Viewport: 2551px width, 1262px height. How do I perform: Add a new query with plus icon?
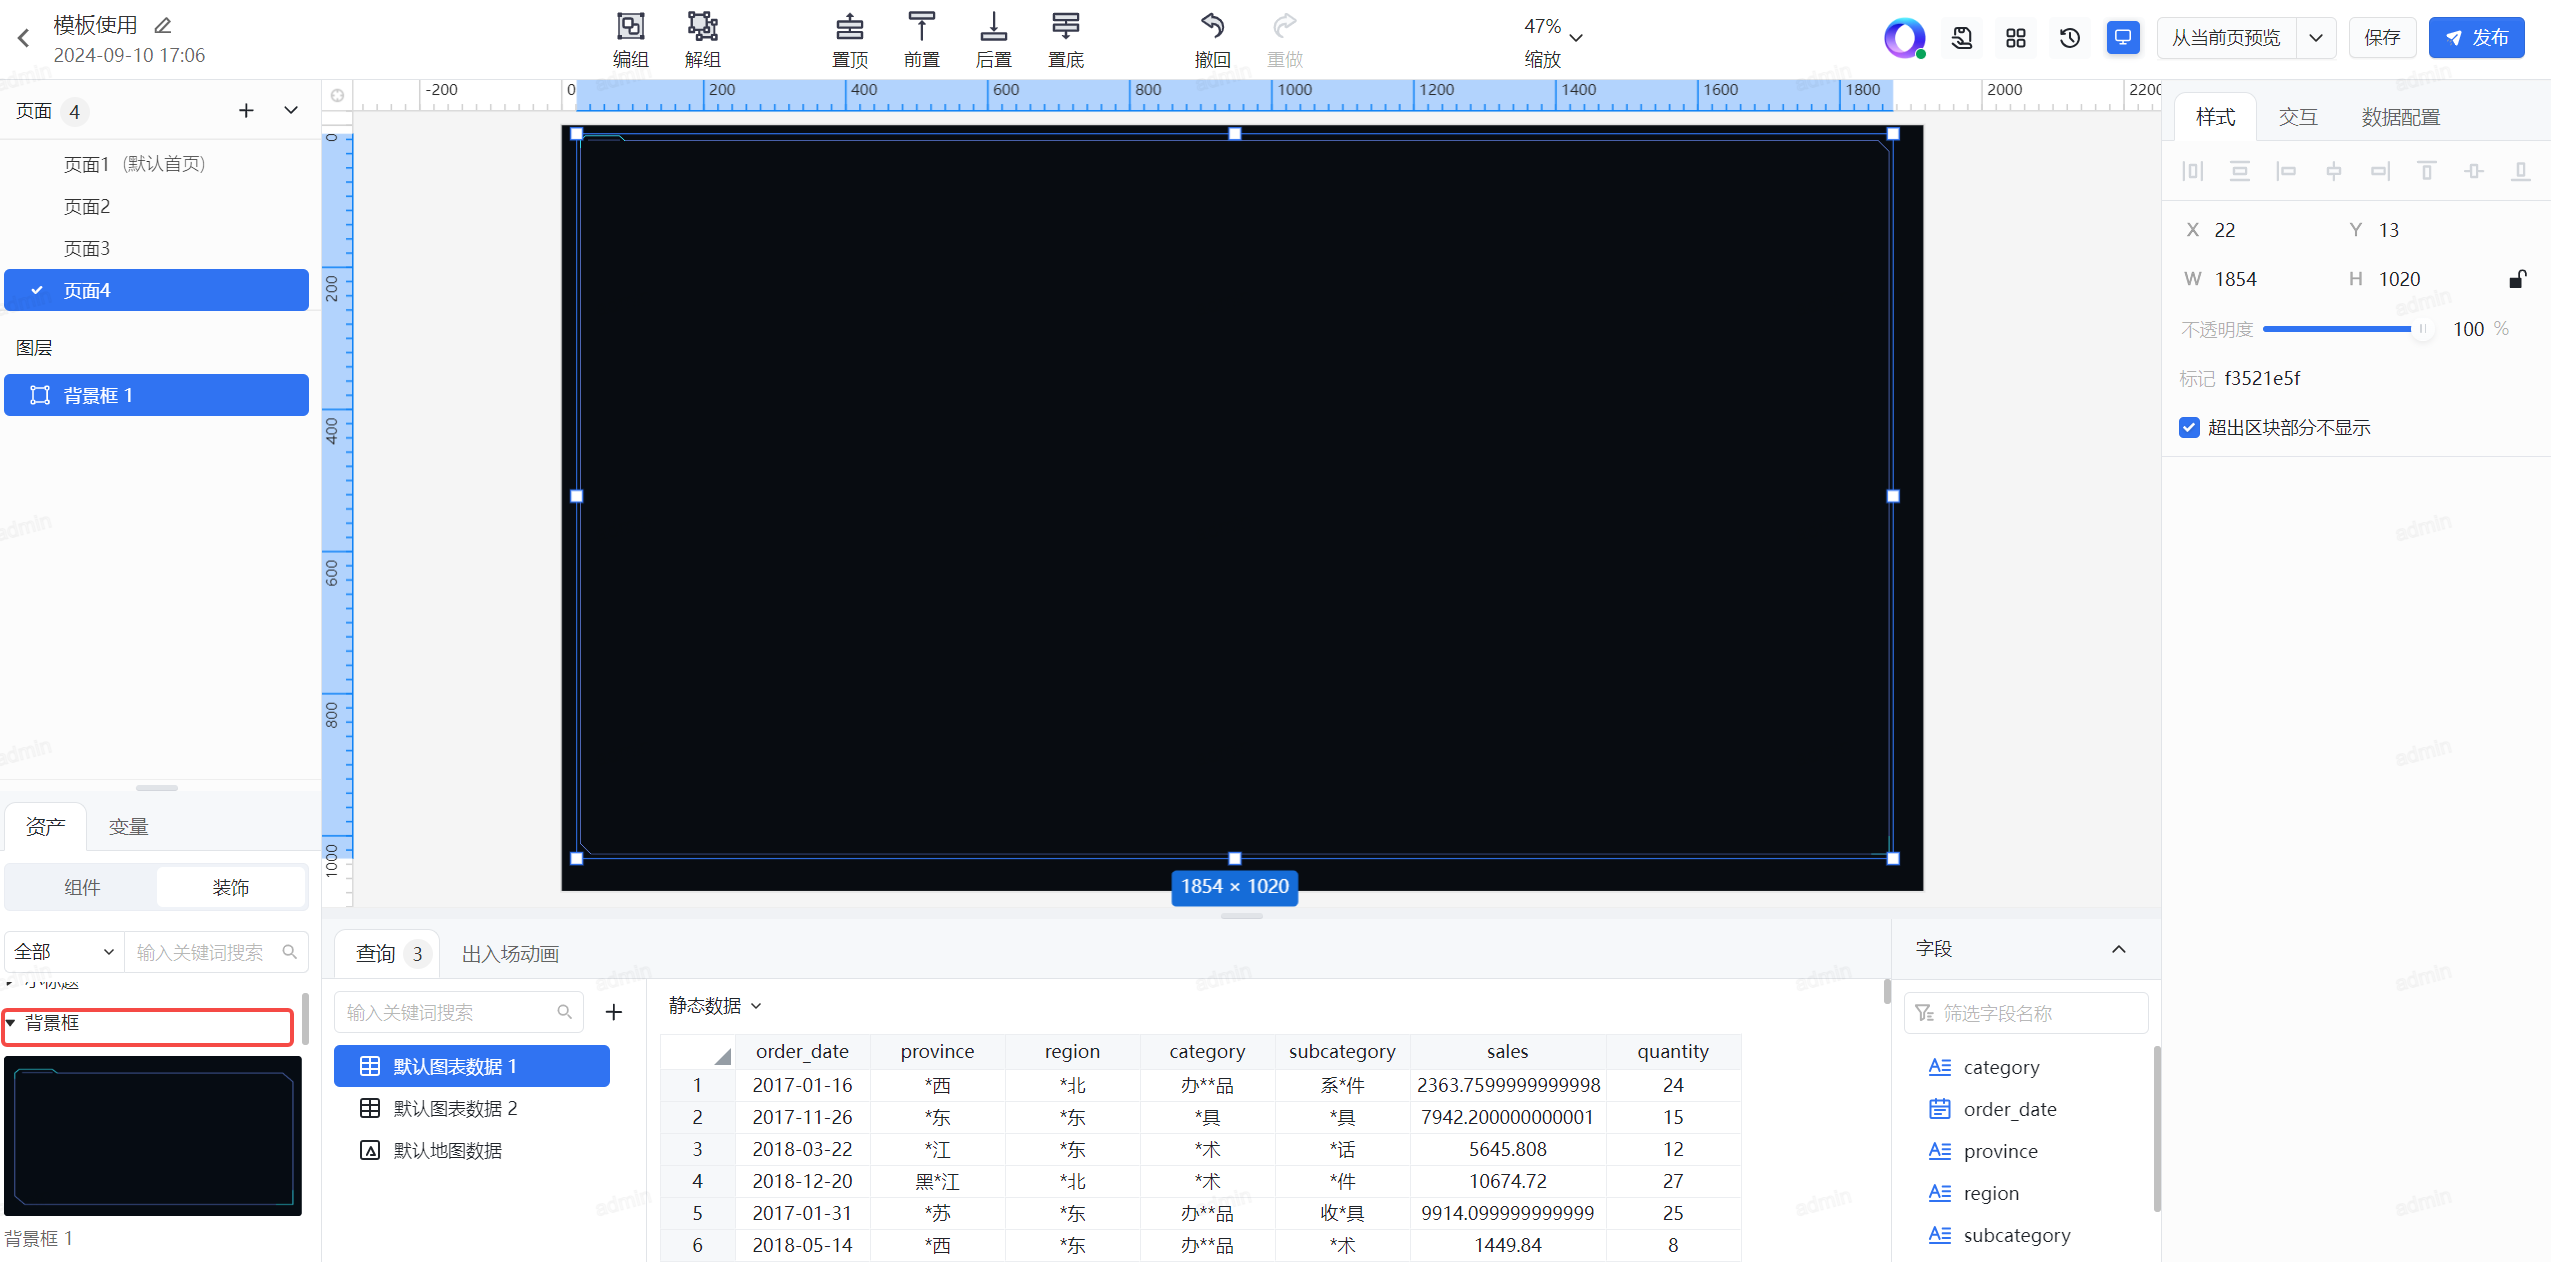[x=614, y=1012]
